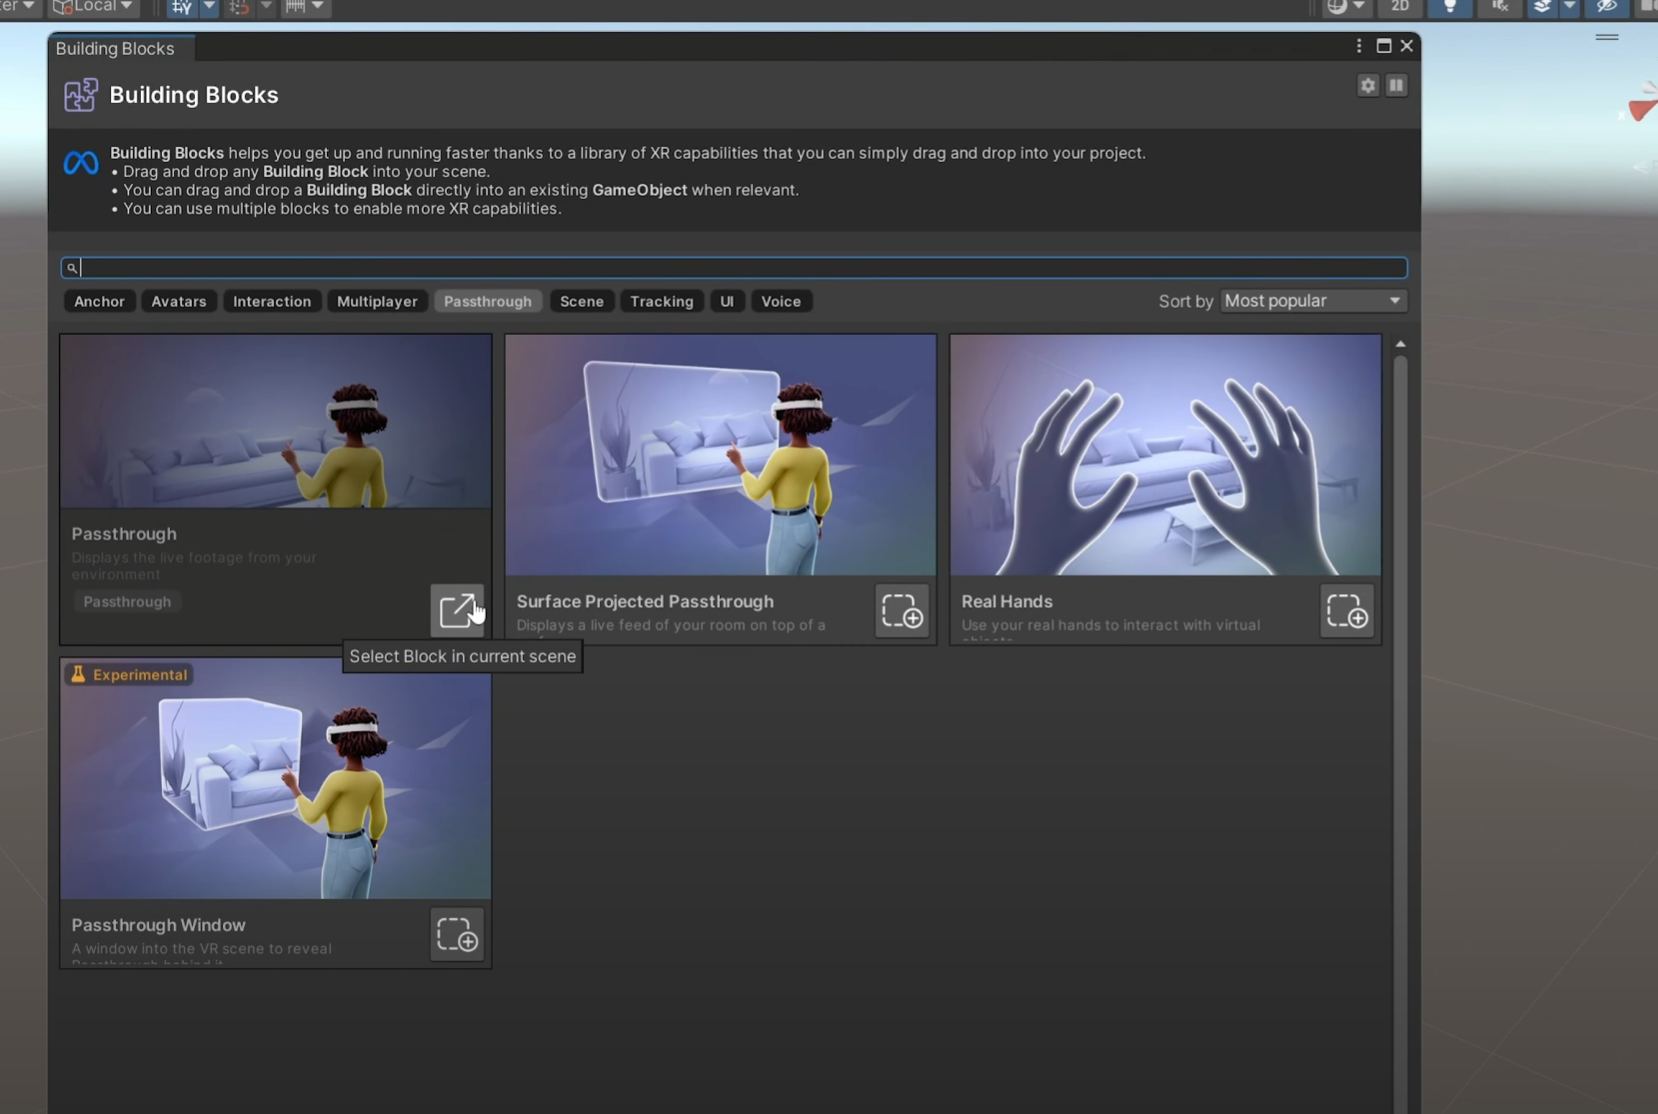Click the Passthrough block thumbnail
Image resolution: width=1658 pixels, height=1114 pixels.
pos(276,422)
